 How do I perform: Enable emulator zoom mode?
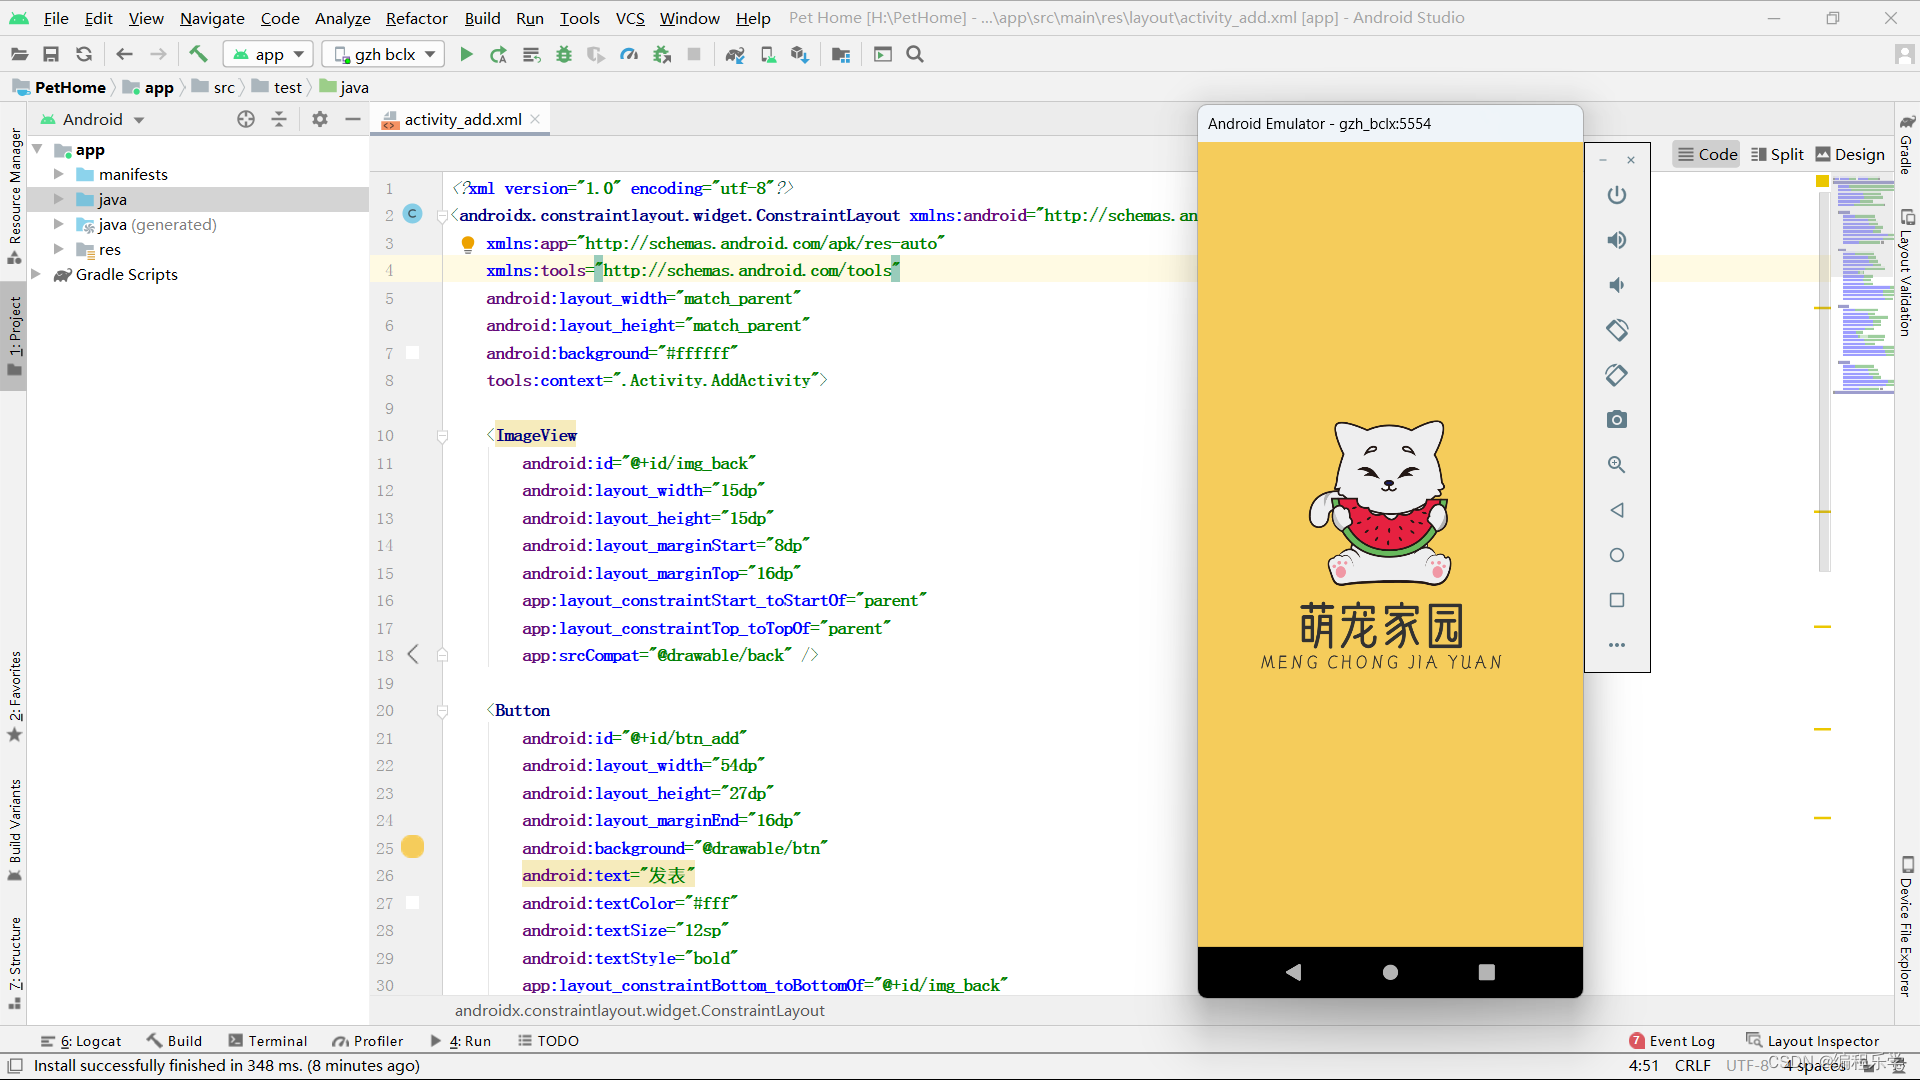[1617, 464]
